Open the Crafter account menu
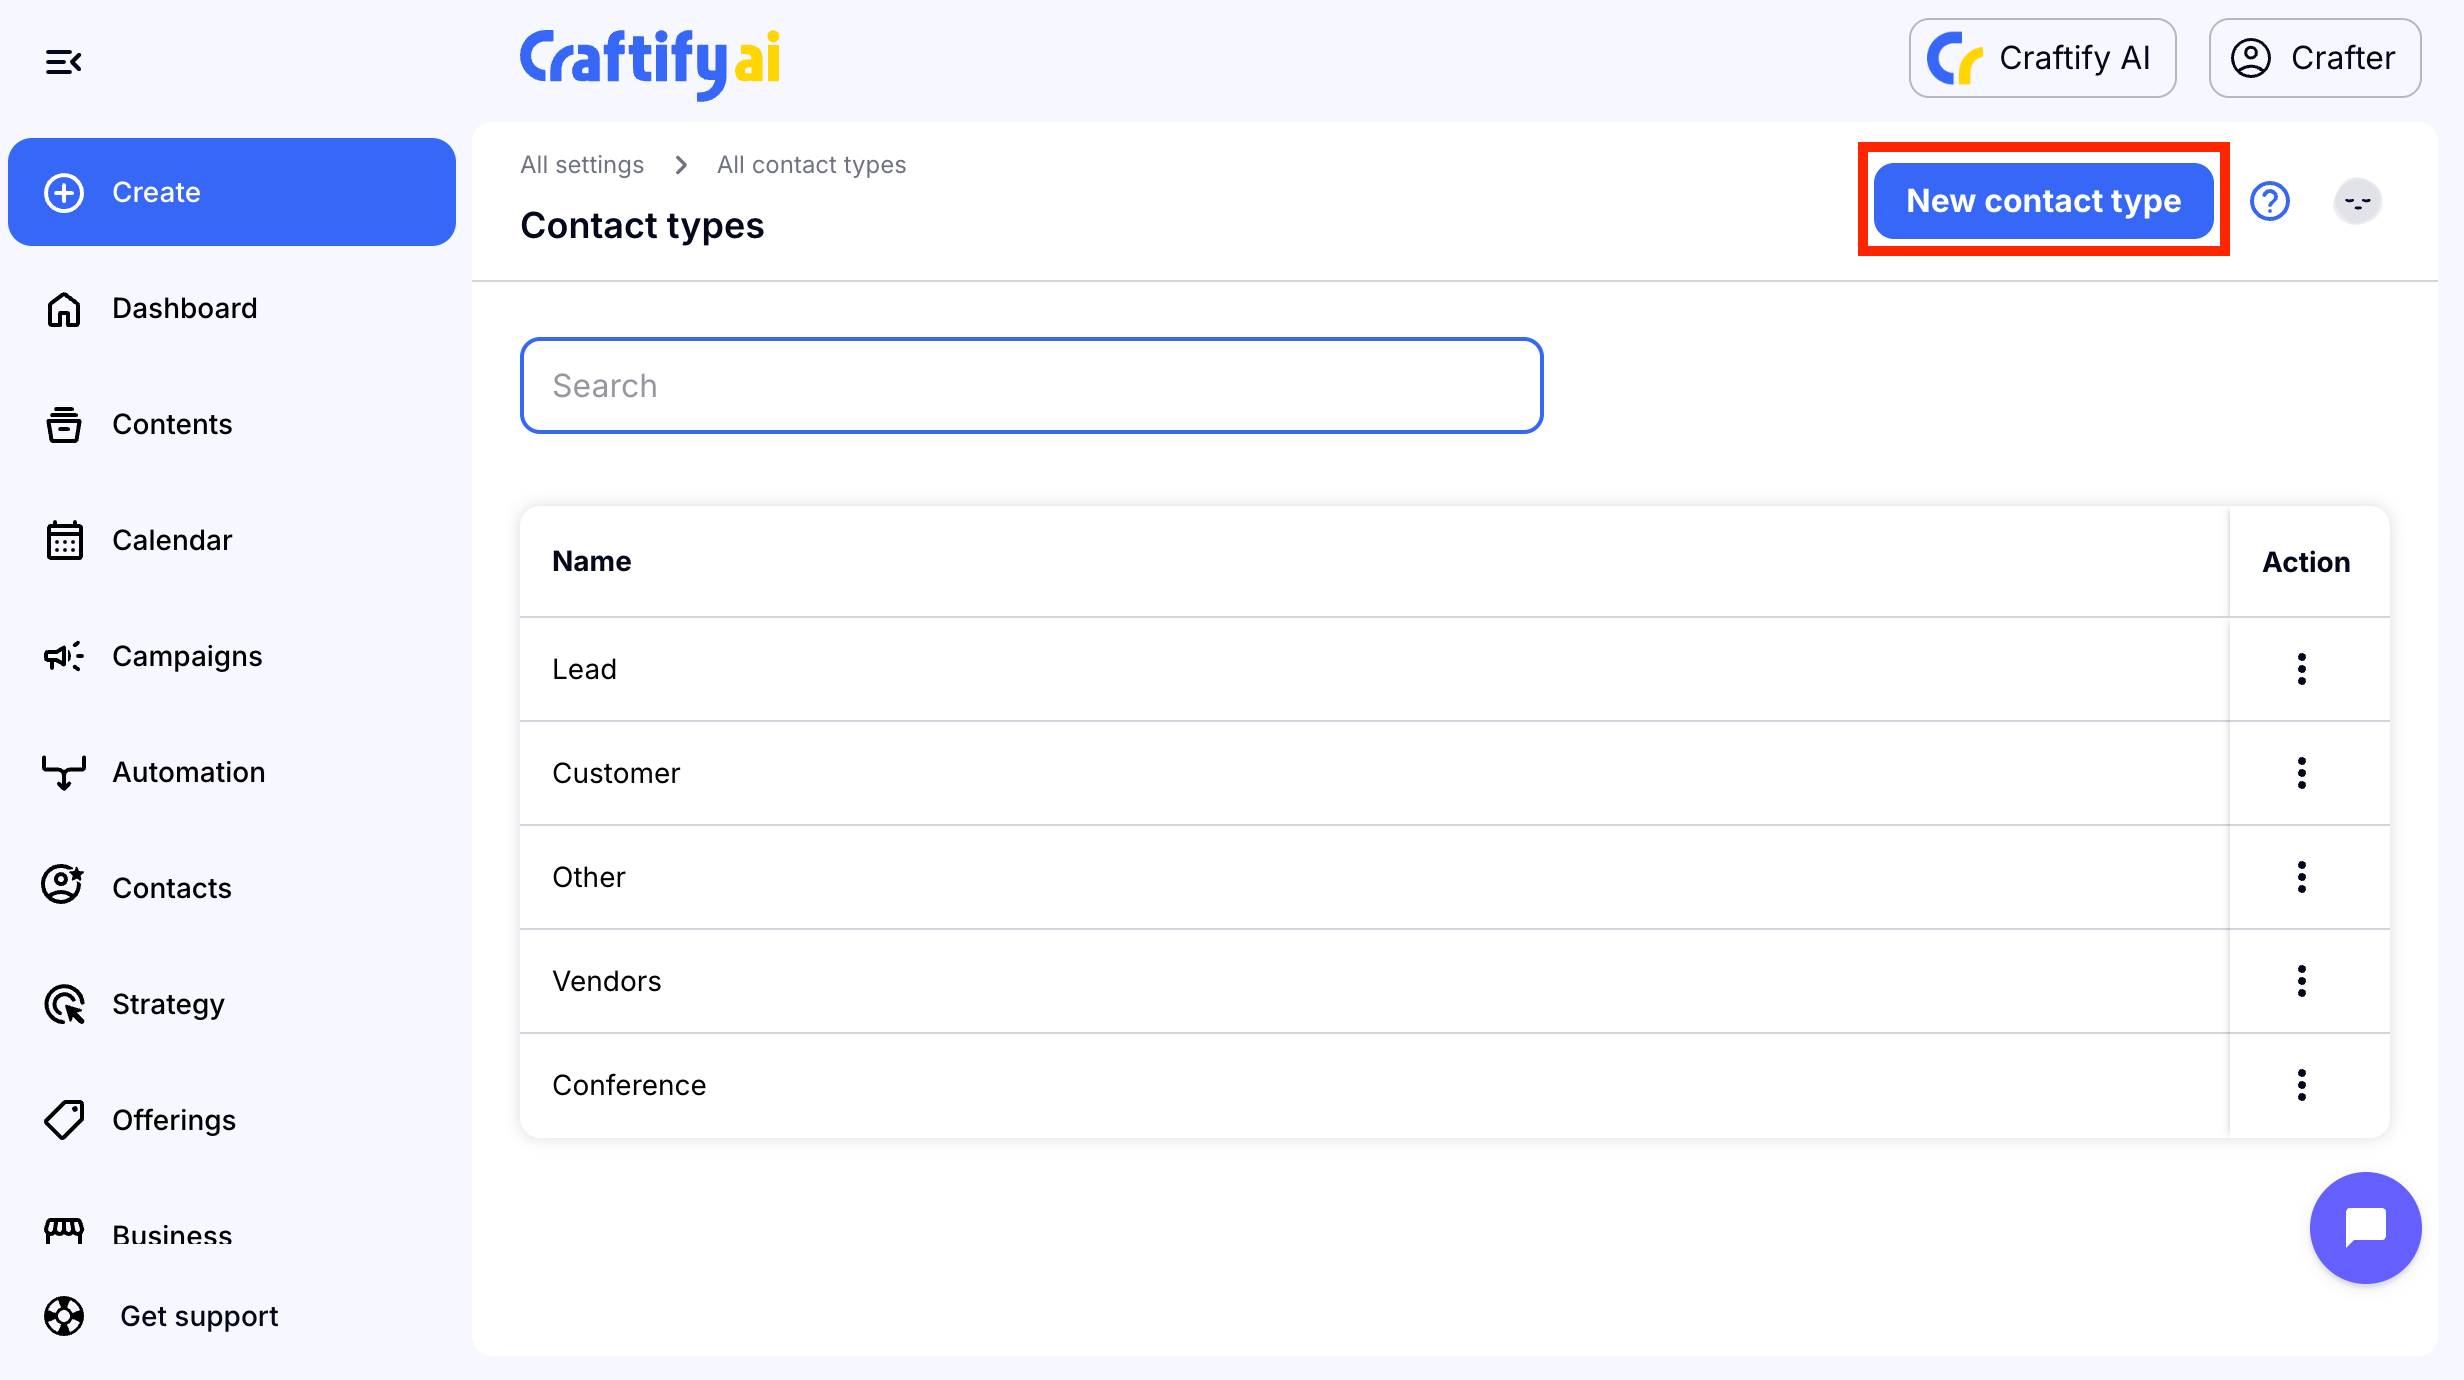Viewport: 2464px width, 1380px height. [2314, 58]
